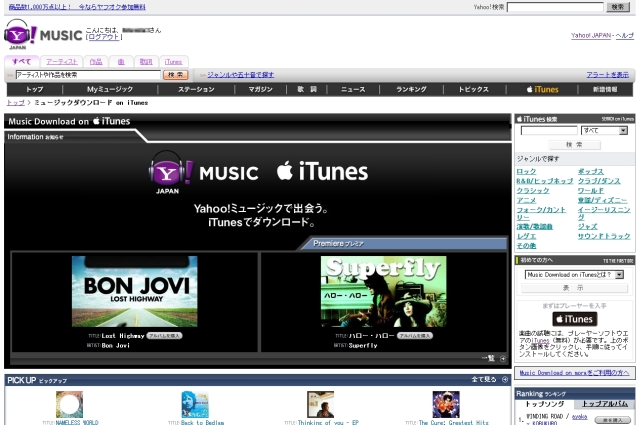Open the Yahoo! JAPAN link

click(x=591, y=36)
